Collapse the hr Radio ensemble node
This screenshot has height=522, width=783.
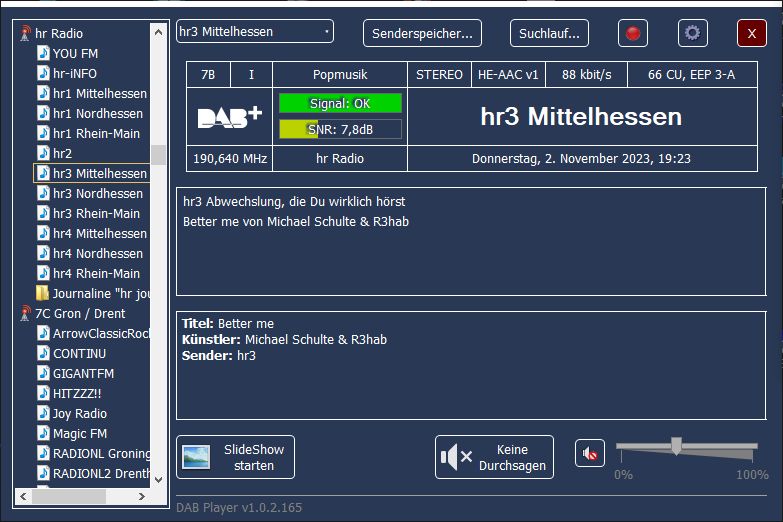click(x=26, y=34)
